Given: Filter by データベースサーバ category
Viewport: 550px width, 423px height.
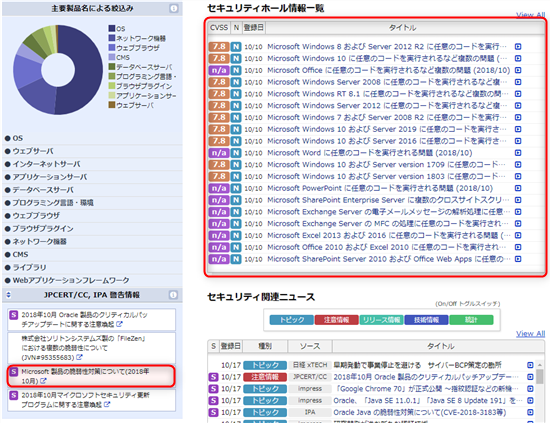Looking at the screenshot, I should 43,190.
